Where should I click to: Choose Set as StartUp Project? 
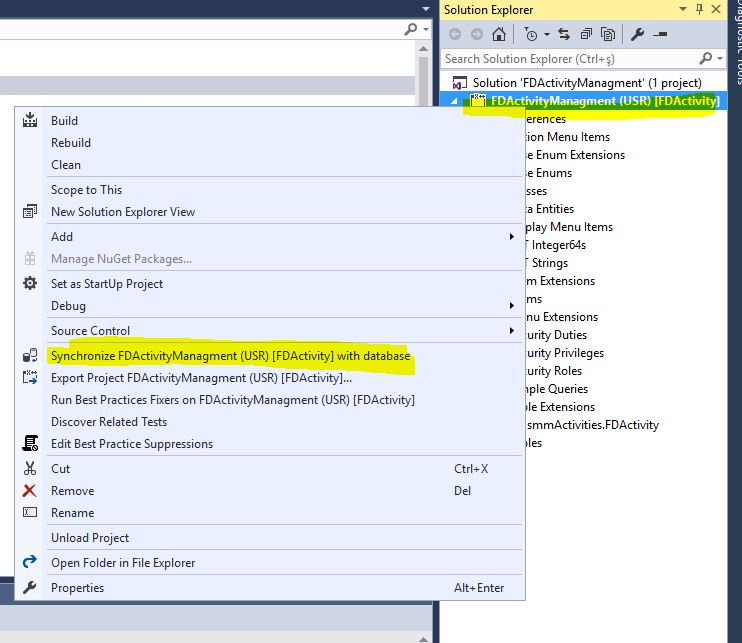click(107, 283)
